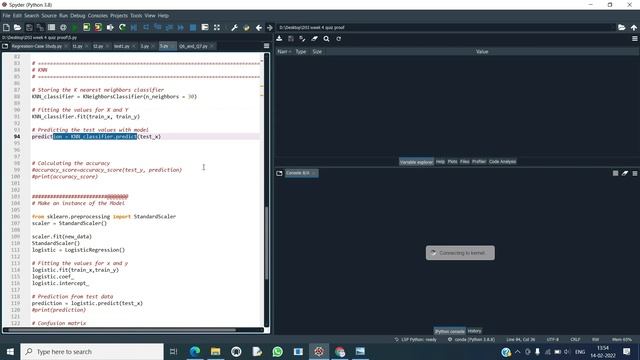Browse working directory folder icon
The image size is (640, 360).
click(622, 27)
